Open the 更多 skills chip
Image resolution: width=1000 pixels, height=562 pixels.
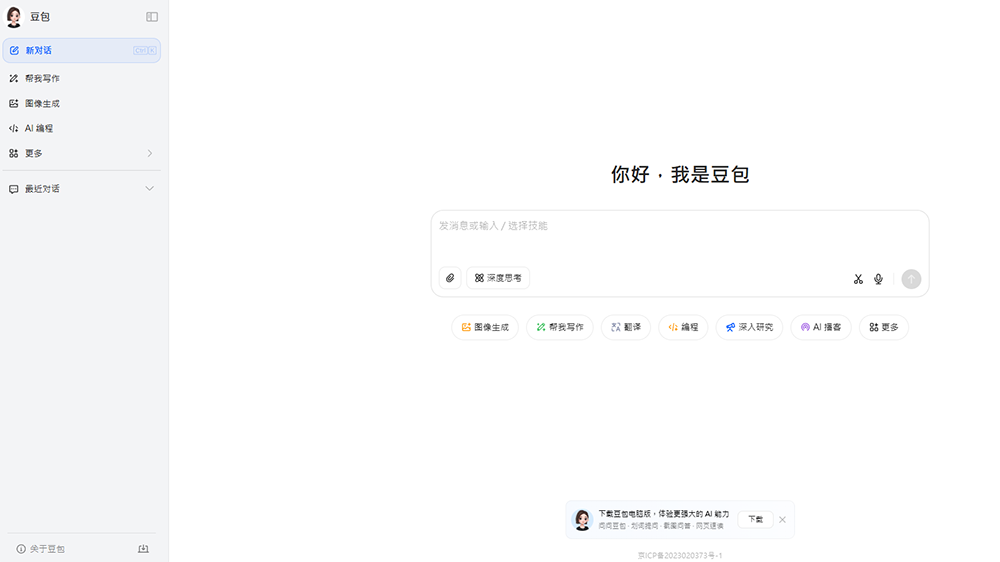[884, 327]
